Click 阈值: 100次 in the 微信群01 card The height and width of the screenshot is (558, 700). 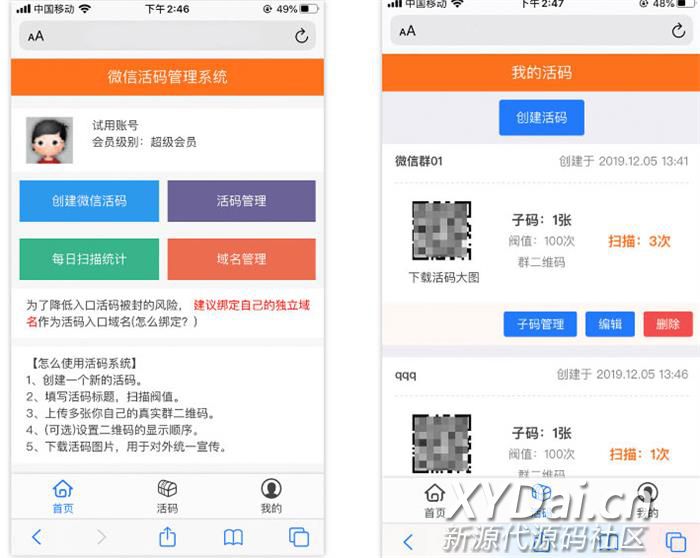click(x=542, y=241)
